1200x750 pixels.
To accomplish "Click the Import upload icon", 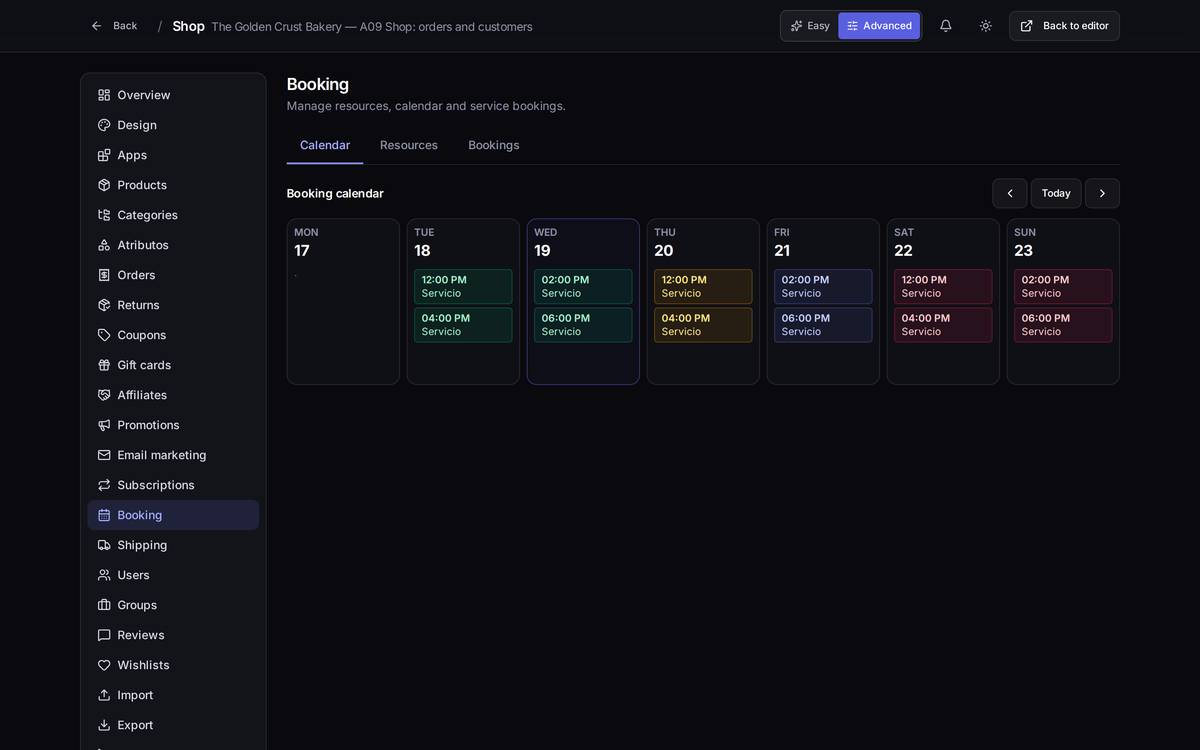I will pos(104,695).
